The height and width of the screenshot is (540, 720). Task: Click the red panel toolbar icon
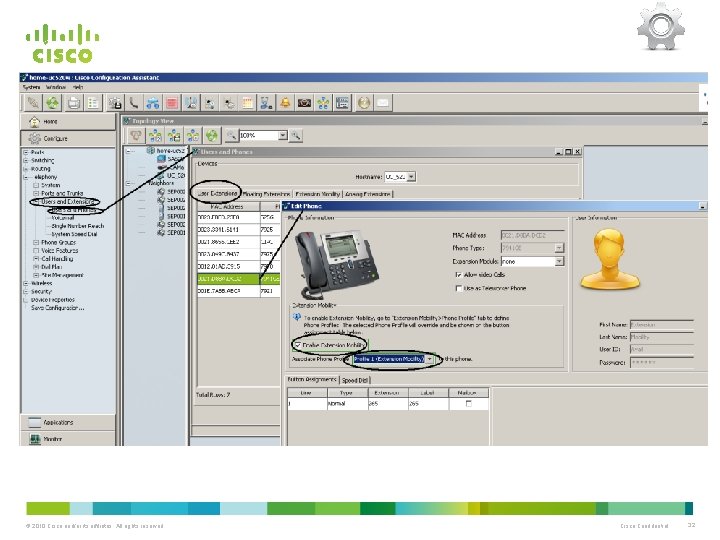pyautogui.click(x=172, y=103)
